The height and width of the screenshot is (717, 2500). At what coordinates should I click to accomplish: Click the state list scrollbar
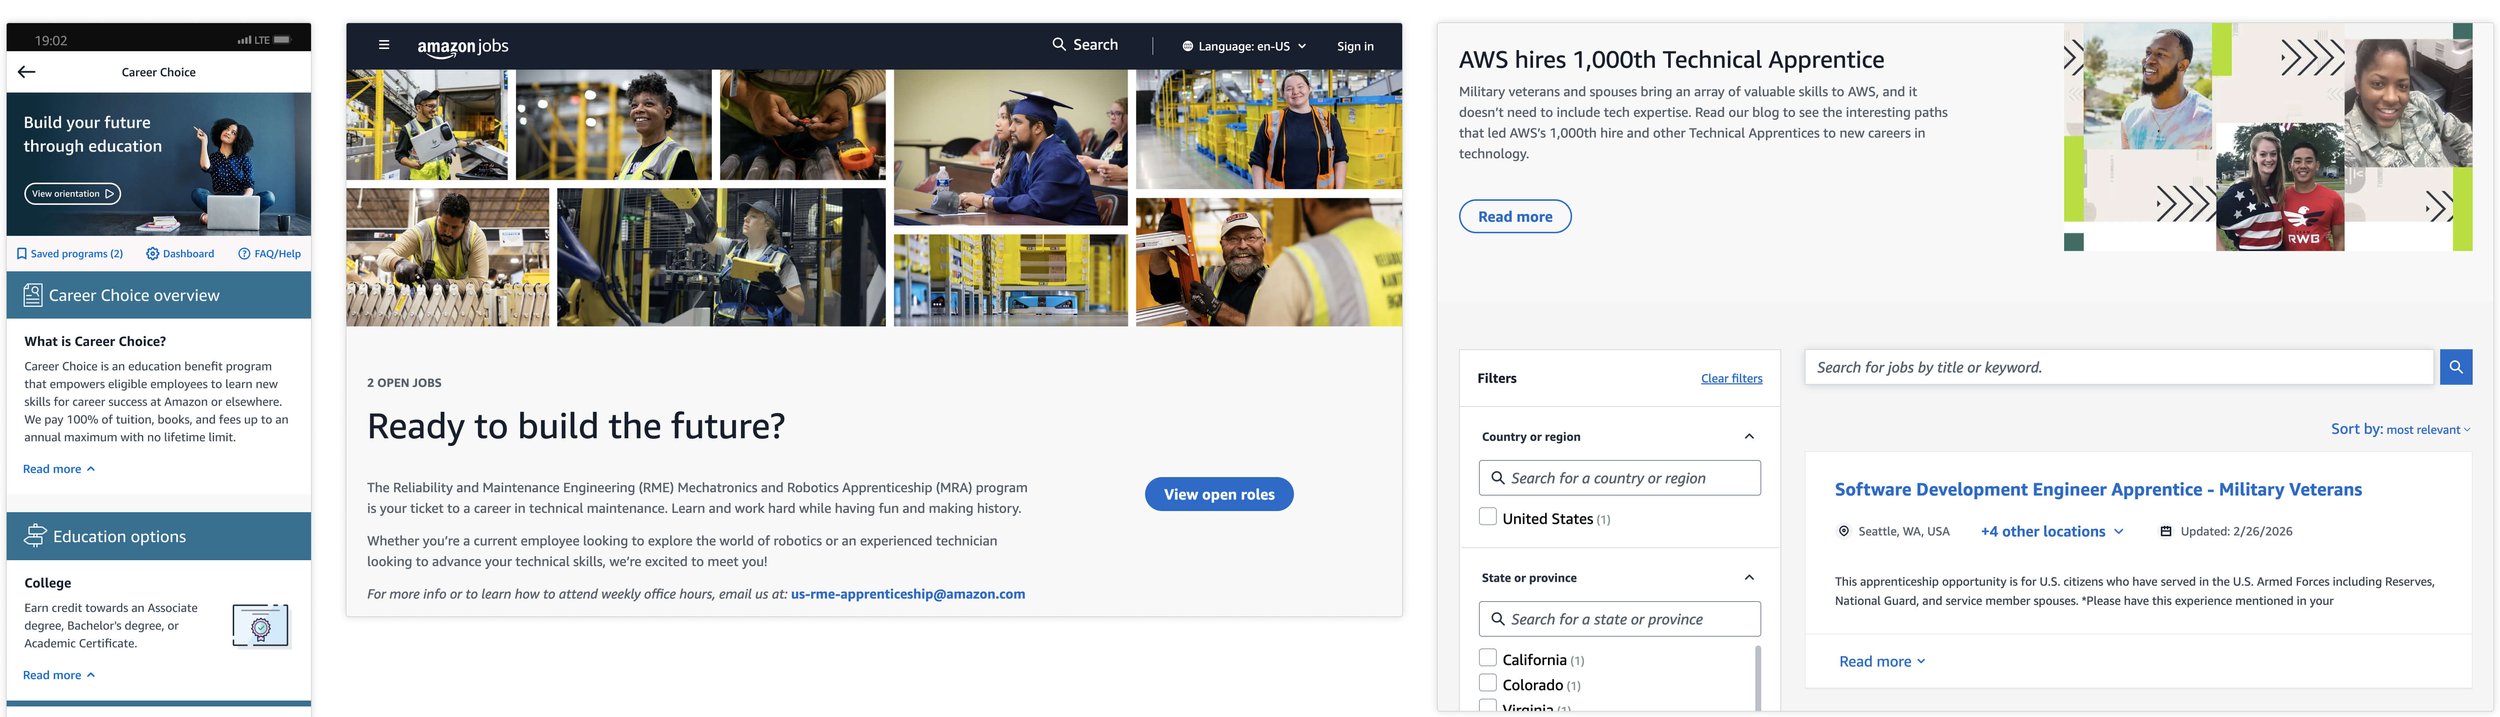coord(1758,678)
